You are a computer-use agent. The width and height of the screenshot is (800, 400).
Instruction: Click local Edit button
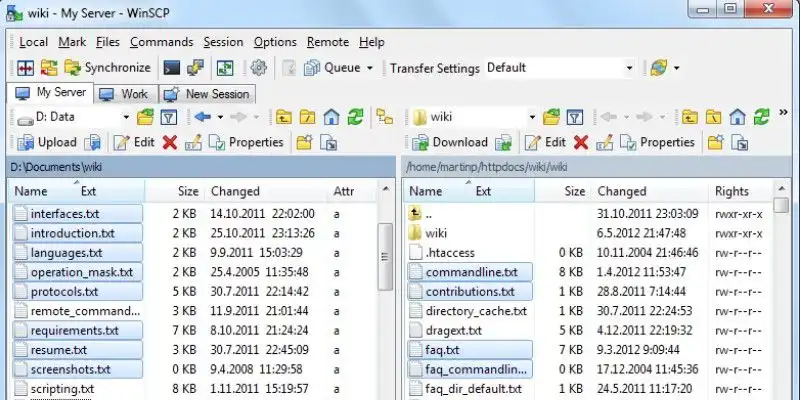(134, 142)
